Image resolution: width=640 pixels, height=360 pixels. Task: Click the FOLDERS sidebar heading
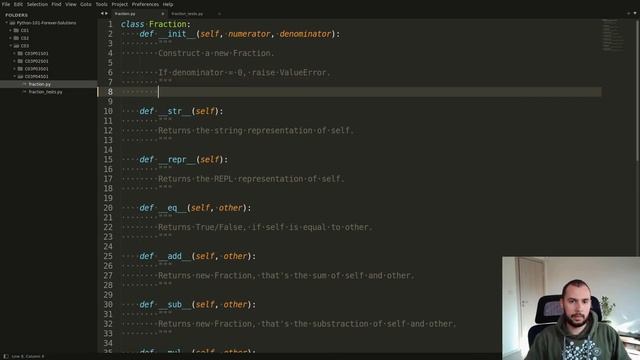pos(17,15)
